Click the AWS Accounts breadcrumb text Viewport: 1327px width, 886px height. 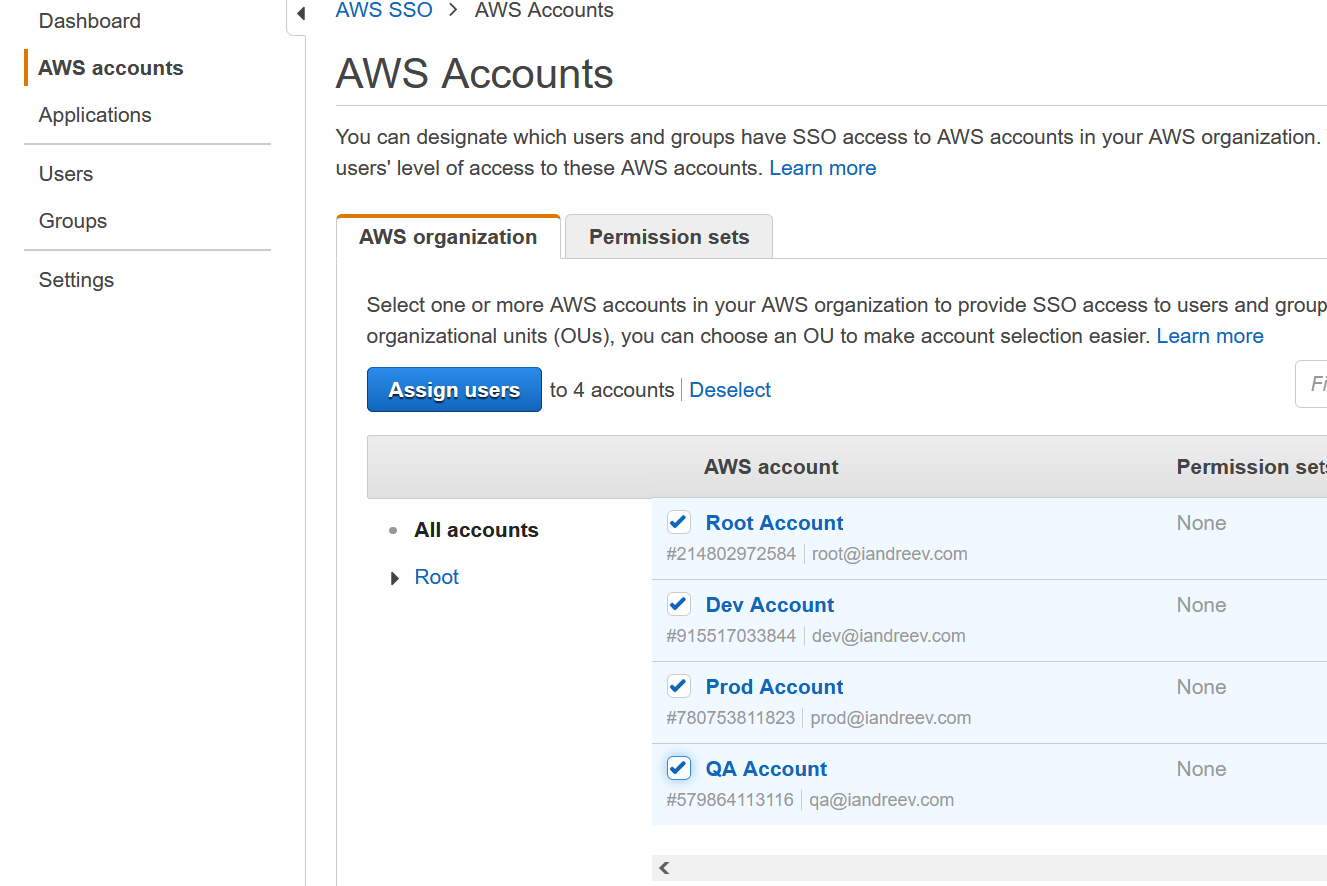[544, 11]
